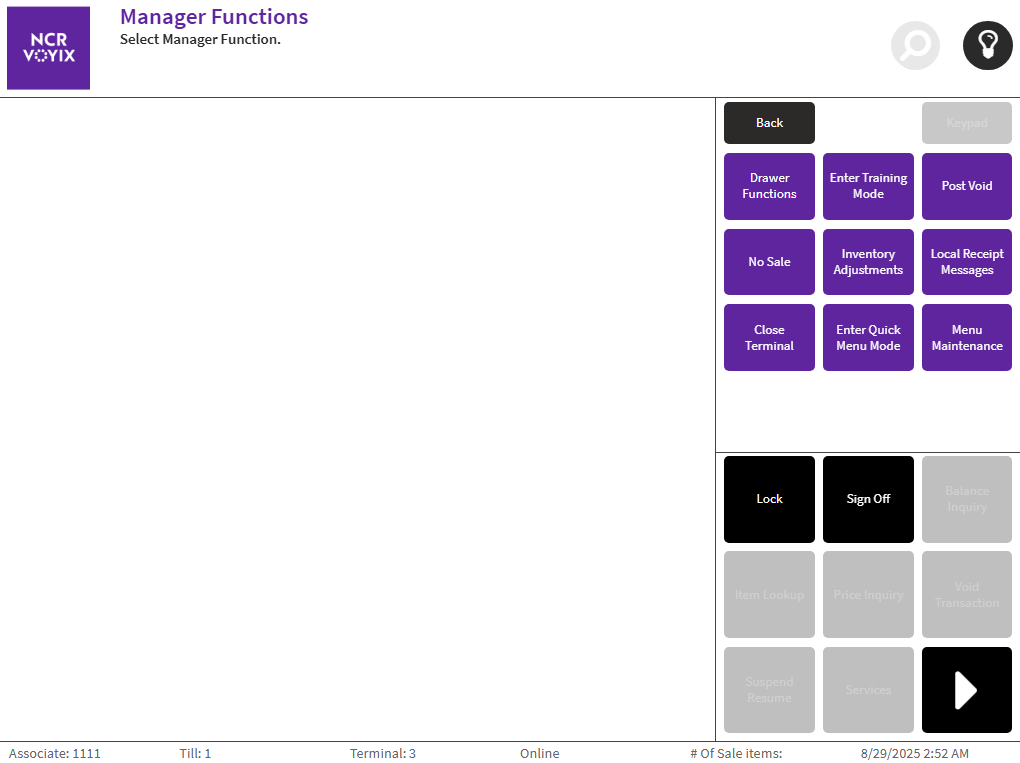
Task: Perform a No Sale
Action: click(769, 262)
